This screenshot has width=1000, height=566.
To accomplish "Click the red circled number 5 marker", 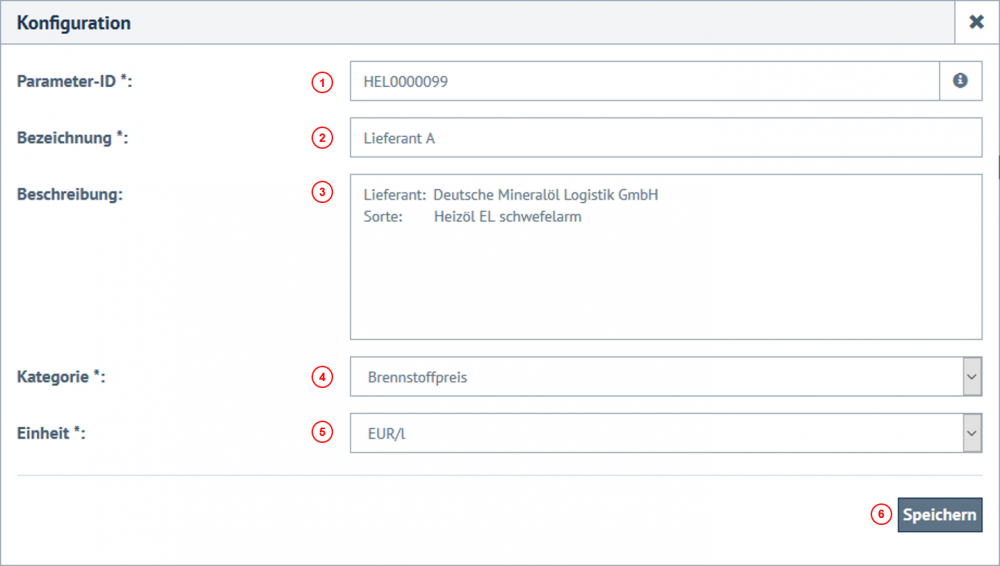I will point(321,433).
